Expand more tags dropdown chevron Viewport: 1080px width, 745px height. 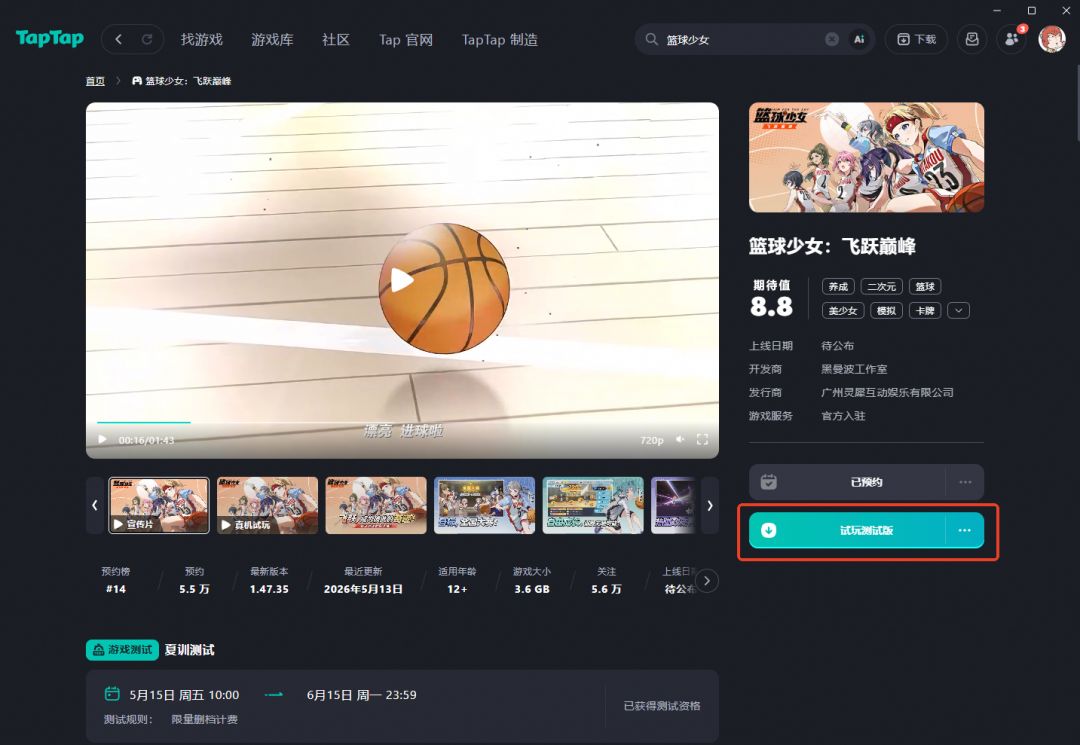pos(959,311)
